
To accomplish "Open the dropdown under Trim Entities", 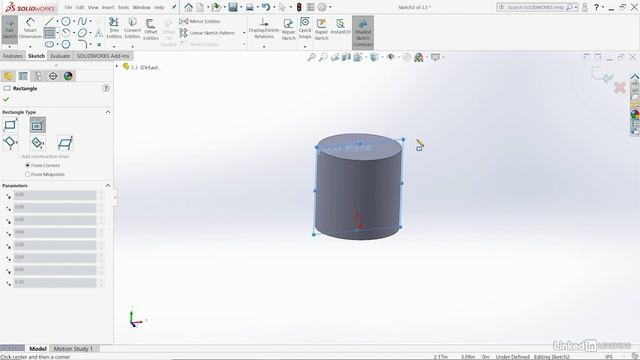I will (x=114, y=46).
